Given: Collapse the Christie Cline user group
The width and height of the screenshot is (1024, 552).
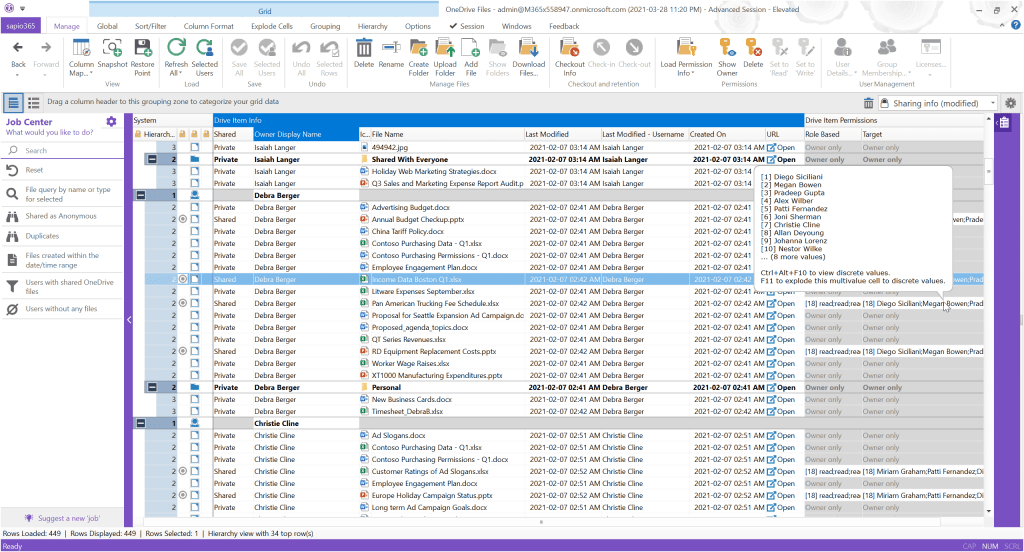Looking at the screenshot, I should (x=140, y=423).
